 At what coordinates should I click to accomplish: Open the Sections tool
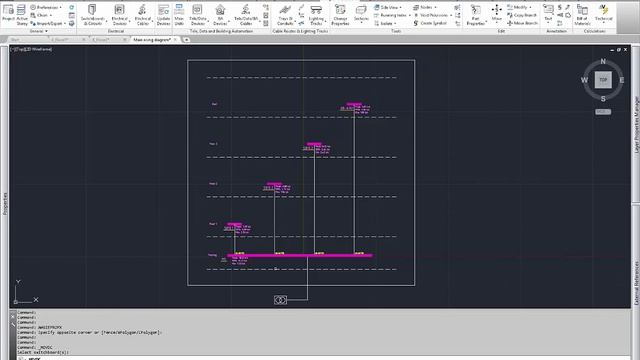[361, 15]
